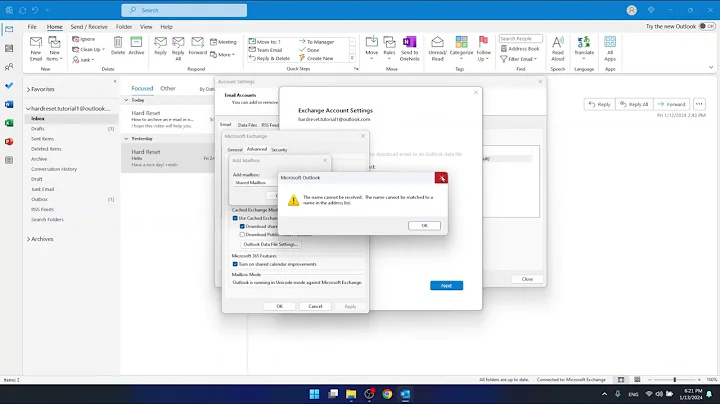Collapse the hardreset.tutorial1@outlook account tree
This screenshot has height=404, width=720.
(x=28, y=109)
